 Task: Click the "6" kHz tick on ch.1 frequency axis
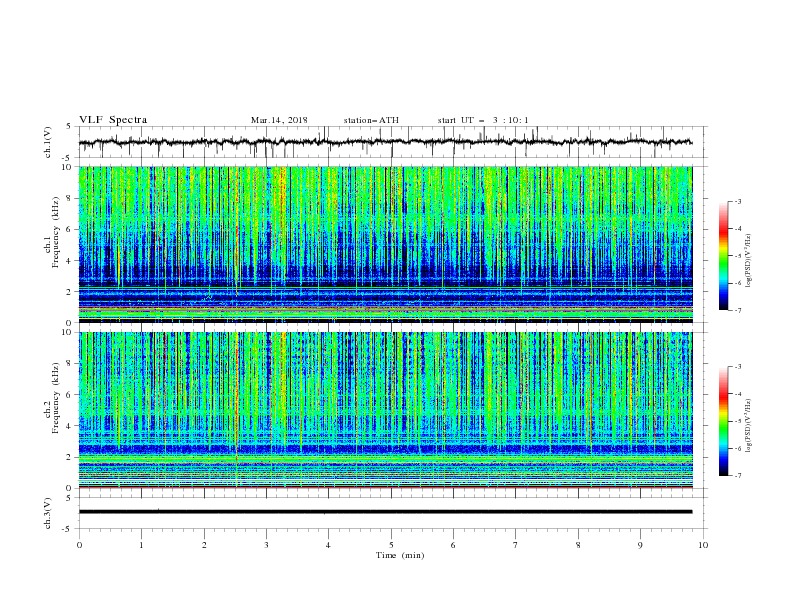point(70,229)
